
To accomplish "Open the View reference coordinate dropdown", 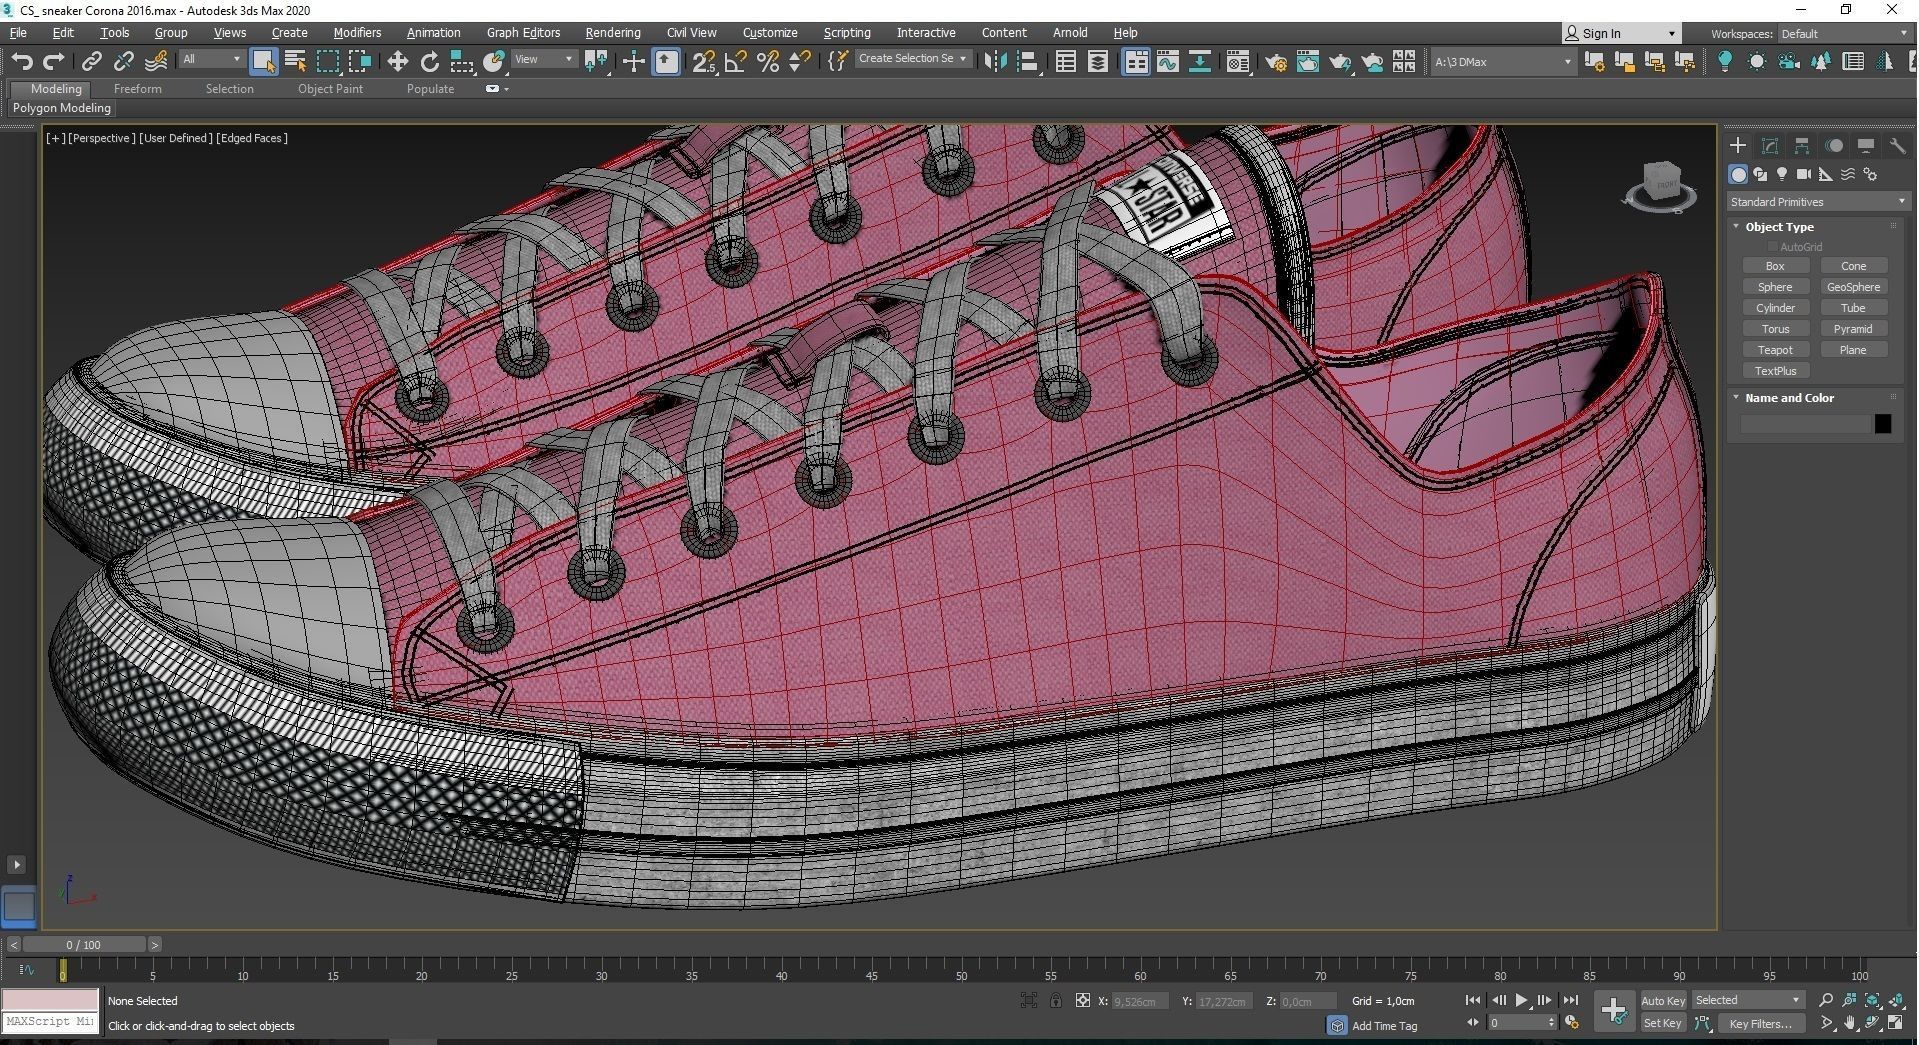I will pos(543,60).
